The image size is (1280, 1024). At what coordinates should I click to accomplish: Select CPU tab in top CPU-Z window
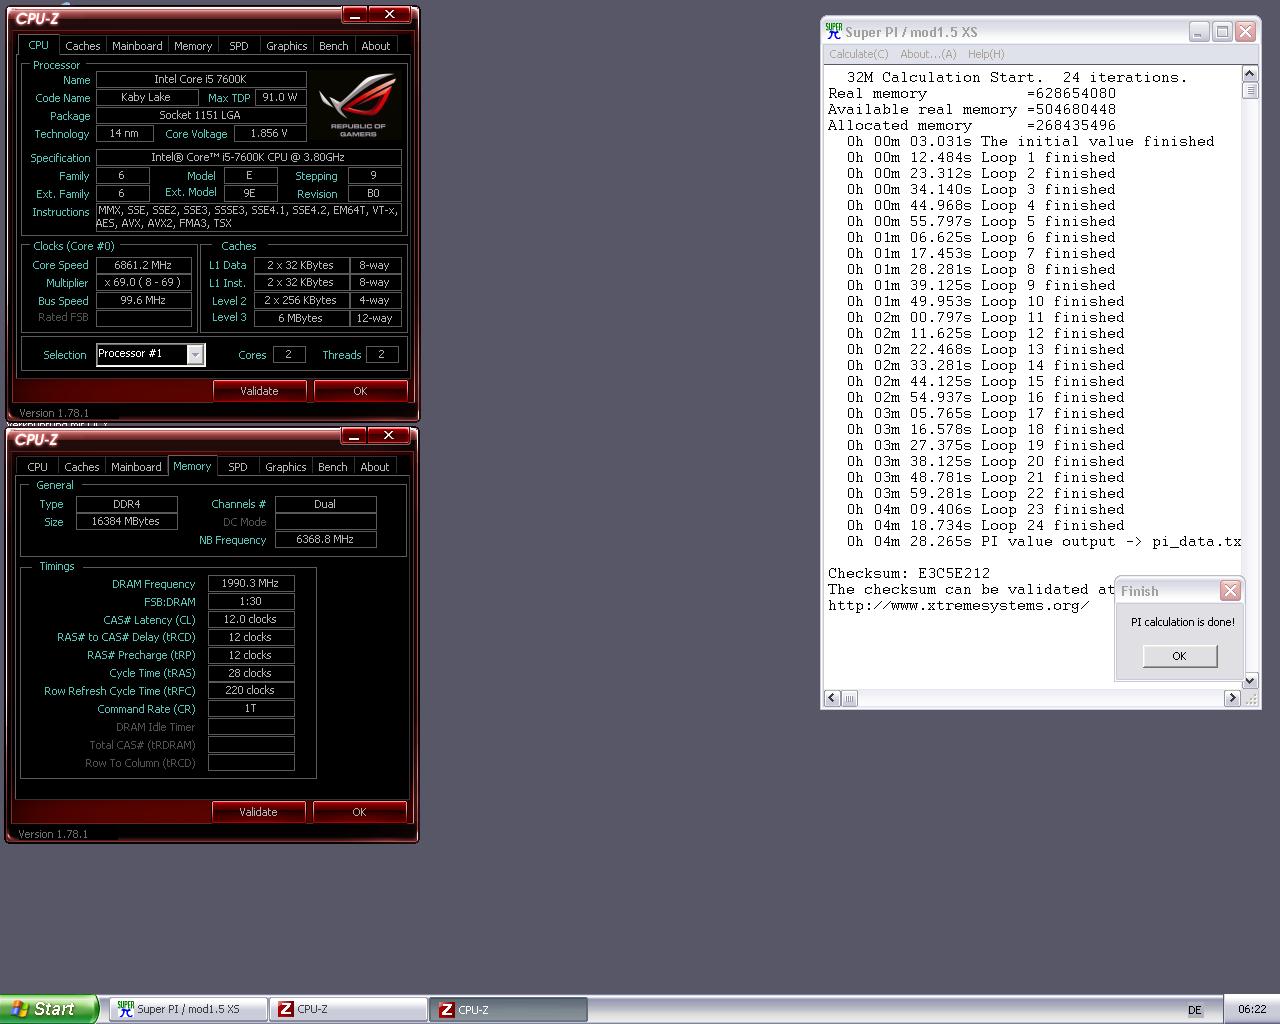(38, 45)
